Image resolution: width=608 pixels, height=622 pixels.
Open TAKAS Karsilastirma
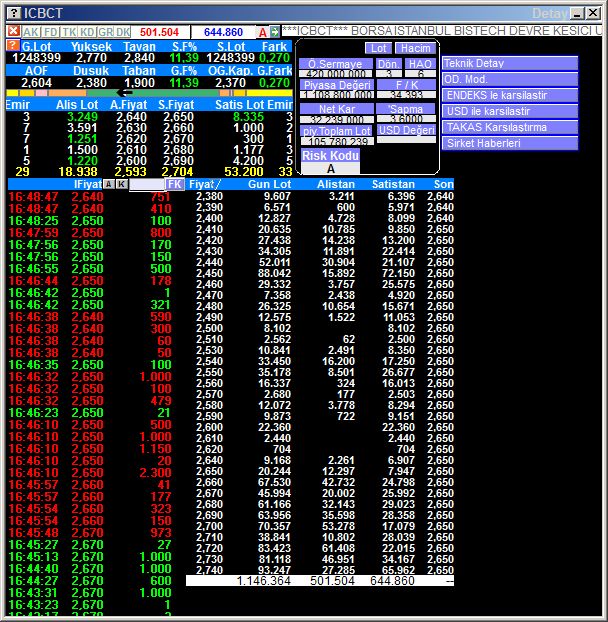click(x=510, y=127)
